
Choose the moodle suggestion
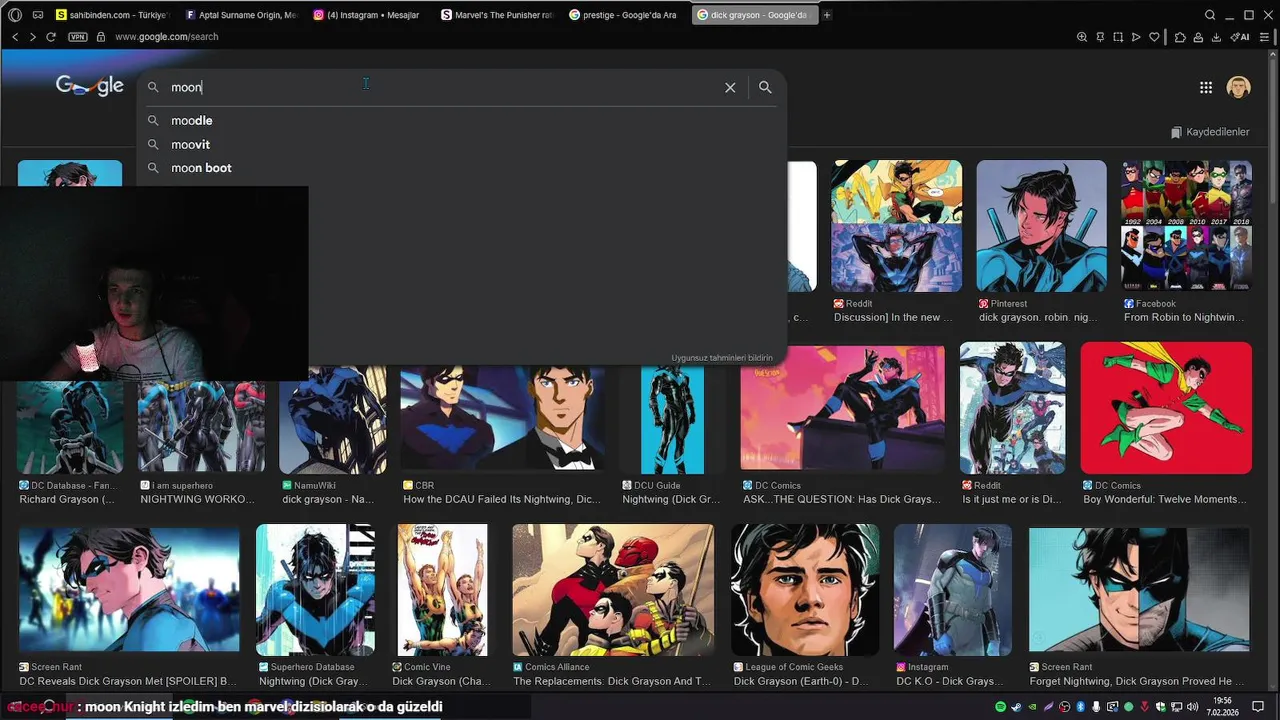pyautogui.click(x=461, y=121)
